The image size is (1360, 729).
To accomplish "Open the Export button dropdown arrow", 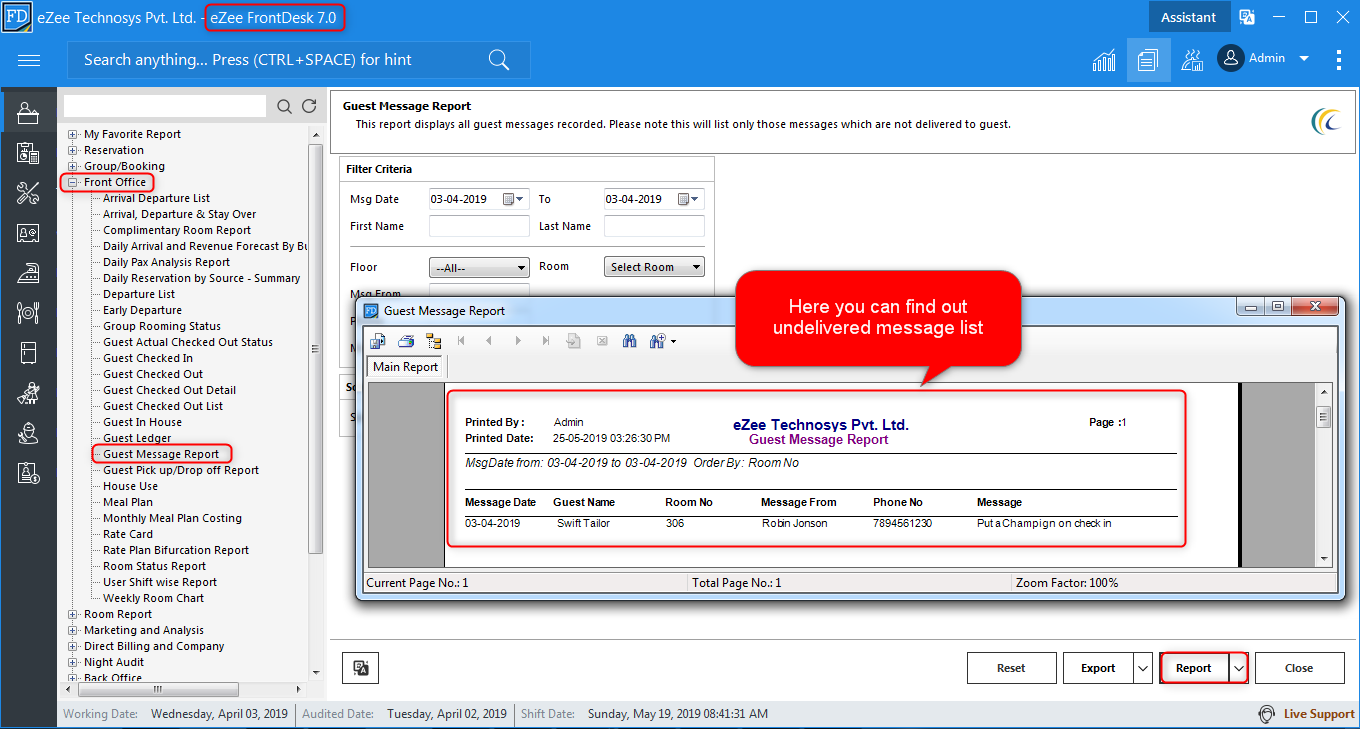I will [1143, 668].
